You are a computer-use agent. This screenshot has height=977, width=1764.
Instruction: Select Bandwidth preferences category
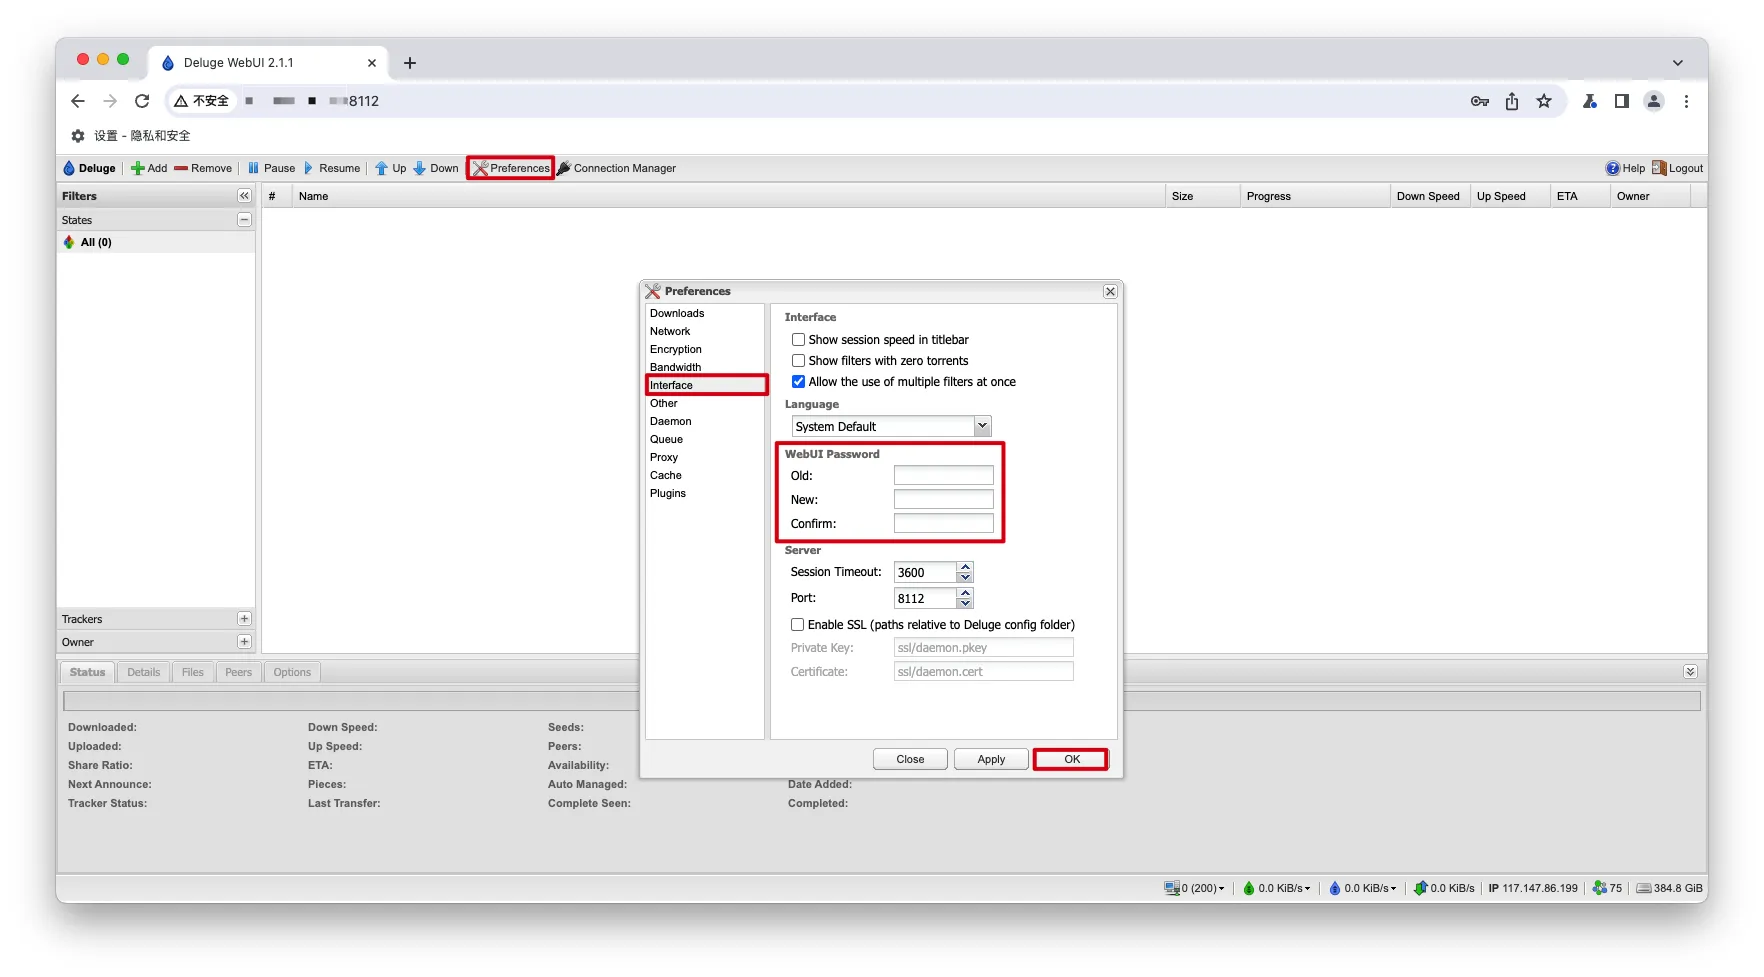[x=705, y=367]
